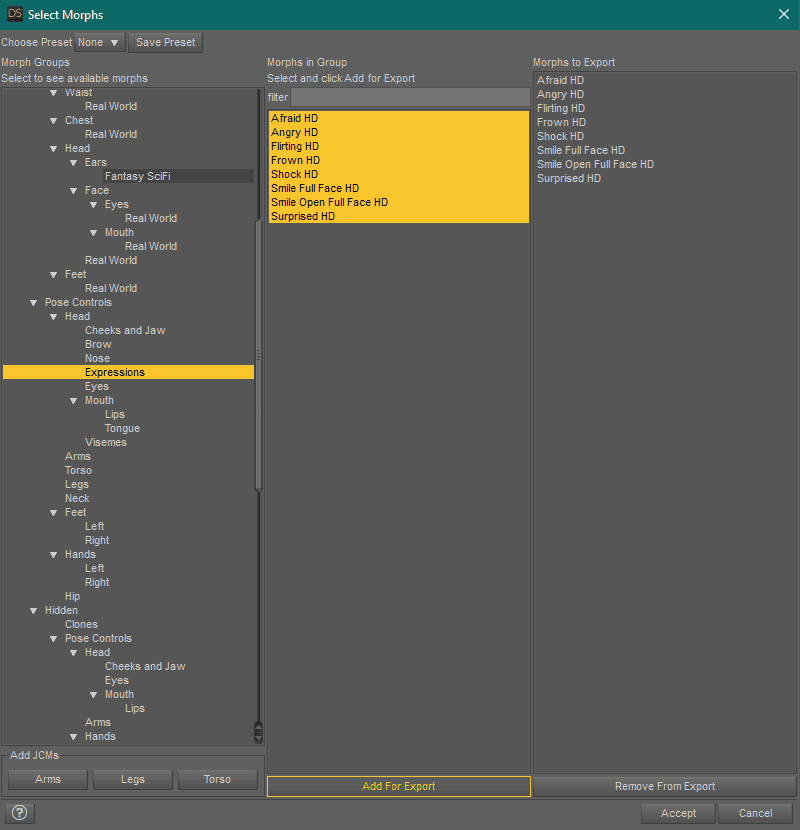
Task: Collapse the Pose Controls tree group
Action: [35, 302]
